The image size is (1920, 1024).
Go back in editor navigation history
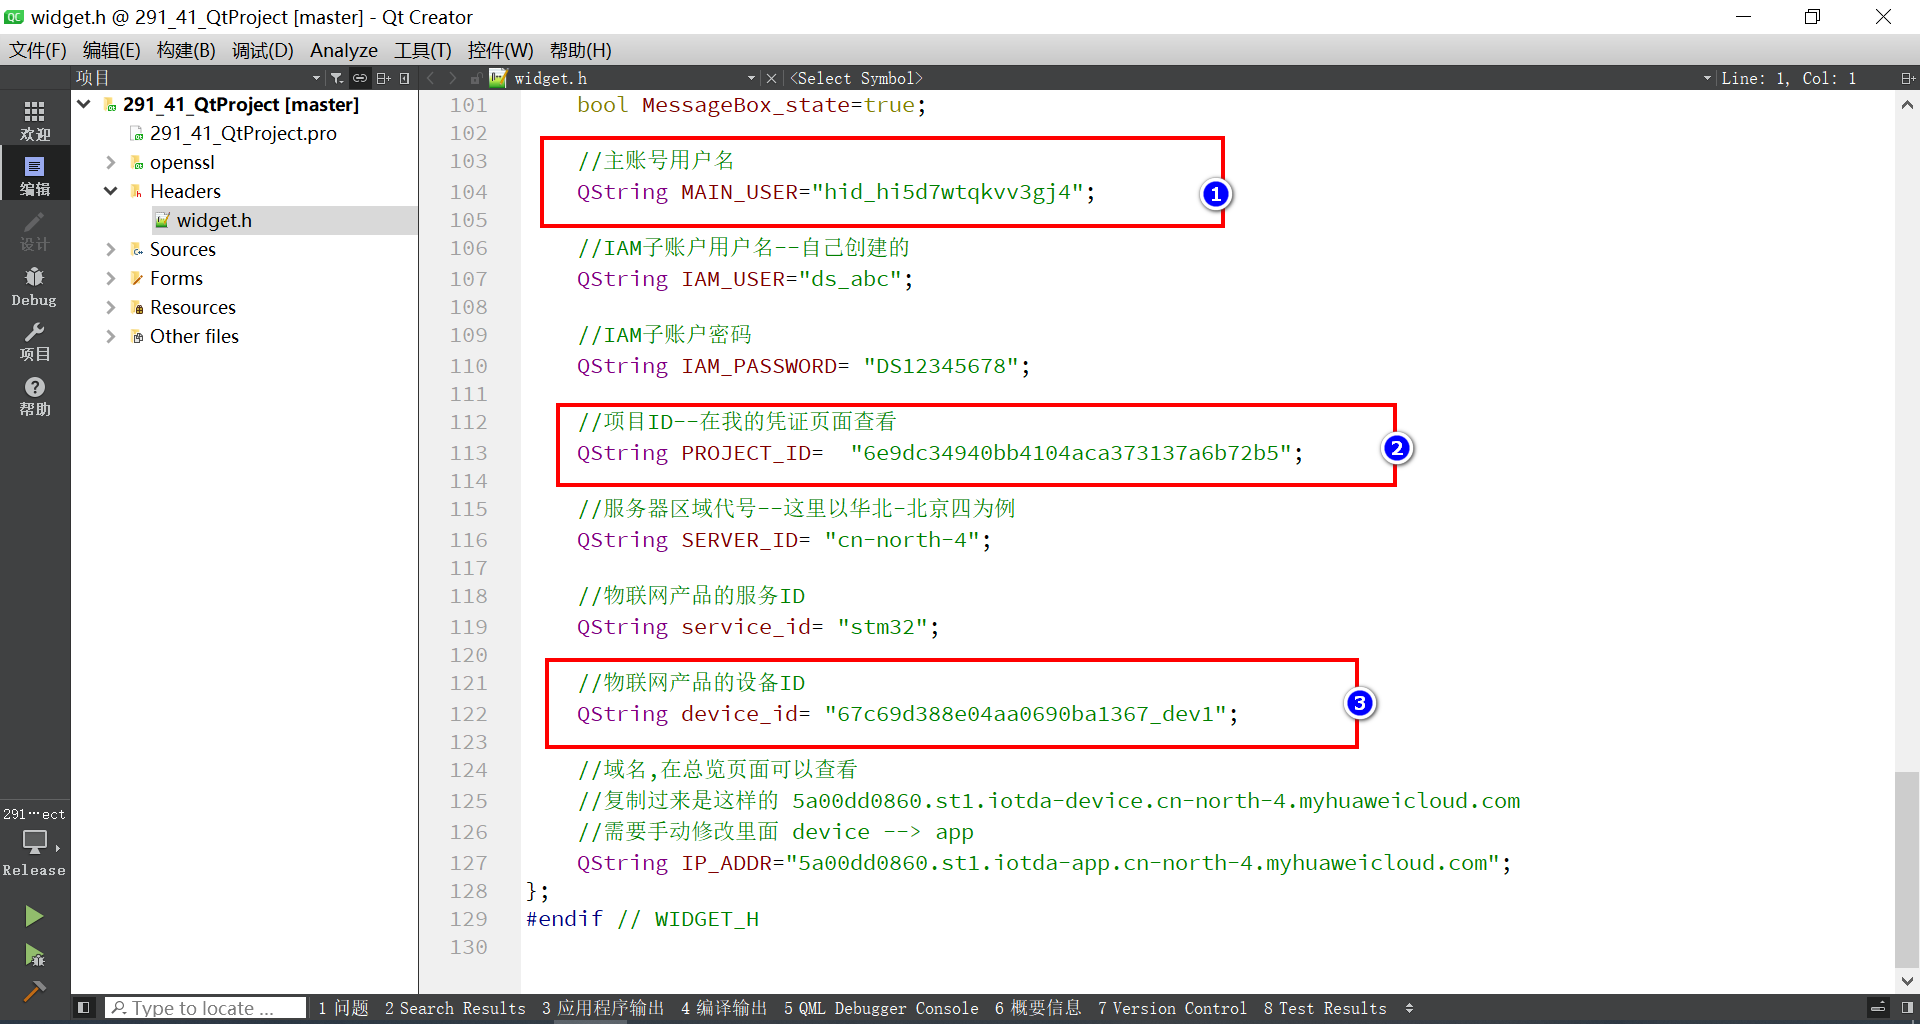pyautogui.click(x=431, y=78)
